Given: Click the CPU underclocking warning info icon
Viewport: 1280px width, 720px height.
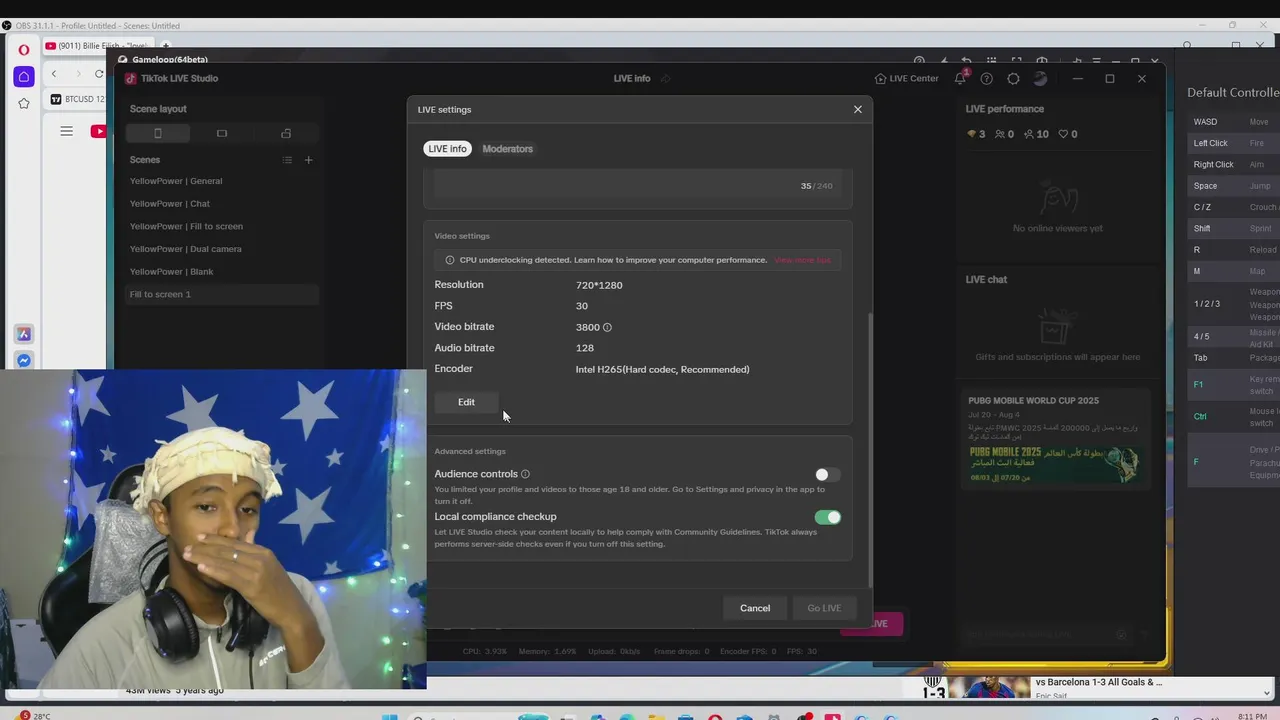Looking at the screenshot, I should [x=449, y=260].
